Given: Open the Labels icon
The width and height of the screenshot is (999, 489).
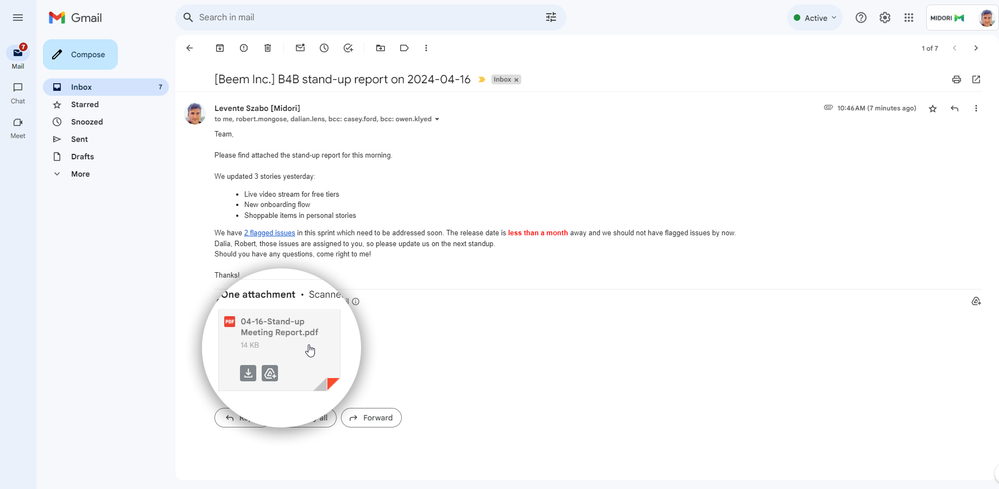Looking at the screenshot, I should click(404, 48).
